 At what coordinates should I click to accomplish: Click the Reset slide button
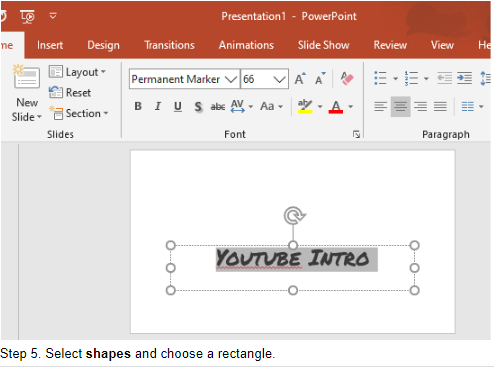(x=70, y=92)
